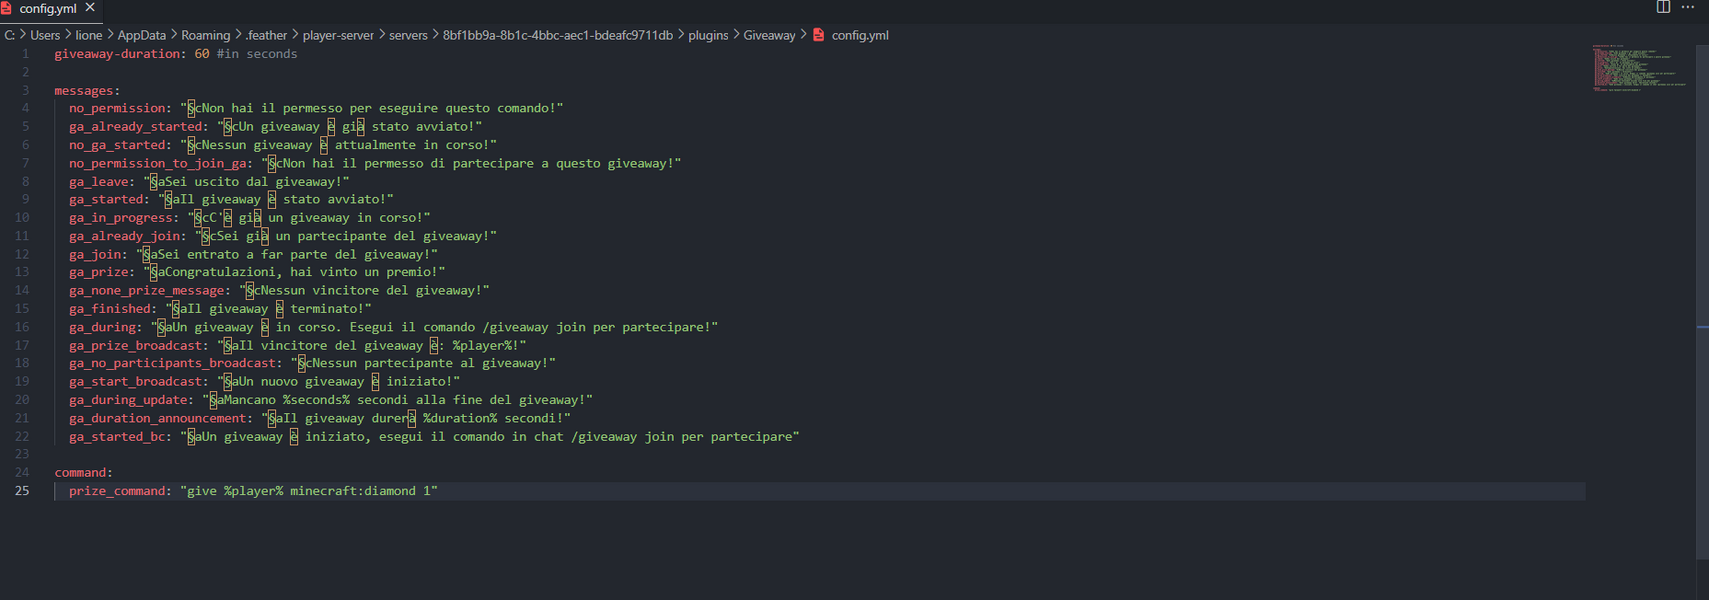Open the Roaming breadcrumb segment

[205, 35]
